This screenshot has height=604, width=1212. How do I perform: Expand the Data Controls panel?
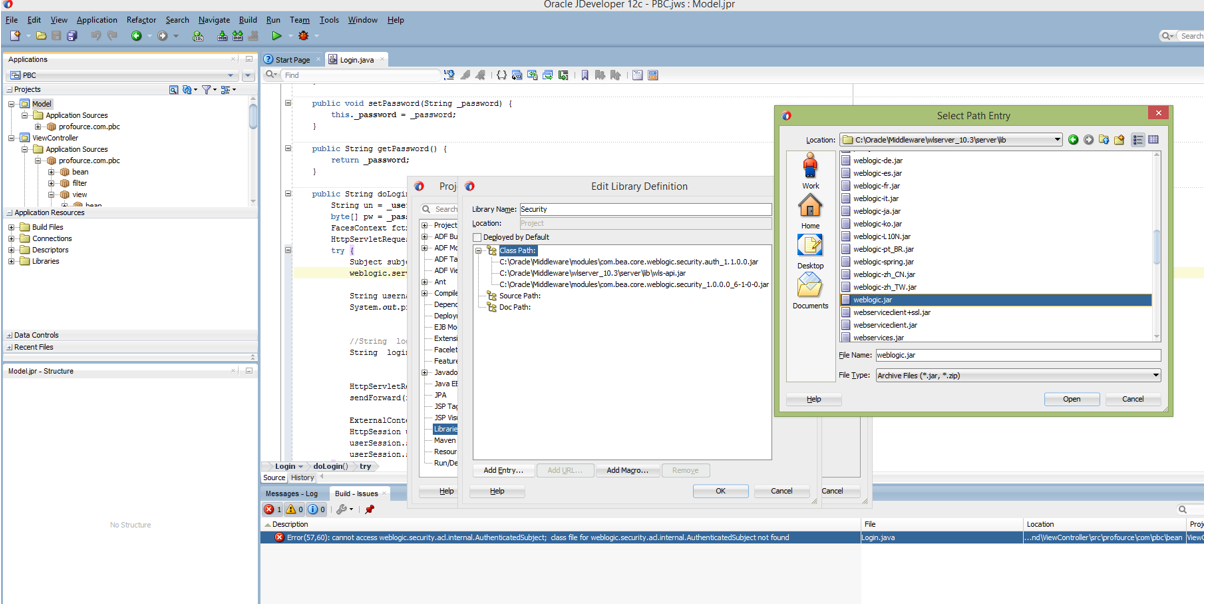point(10,336)
